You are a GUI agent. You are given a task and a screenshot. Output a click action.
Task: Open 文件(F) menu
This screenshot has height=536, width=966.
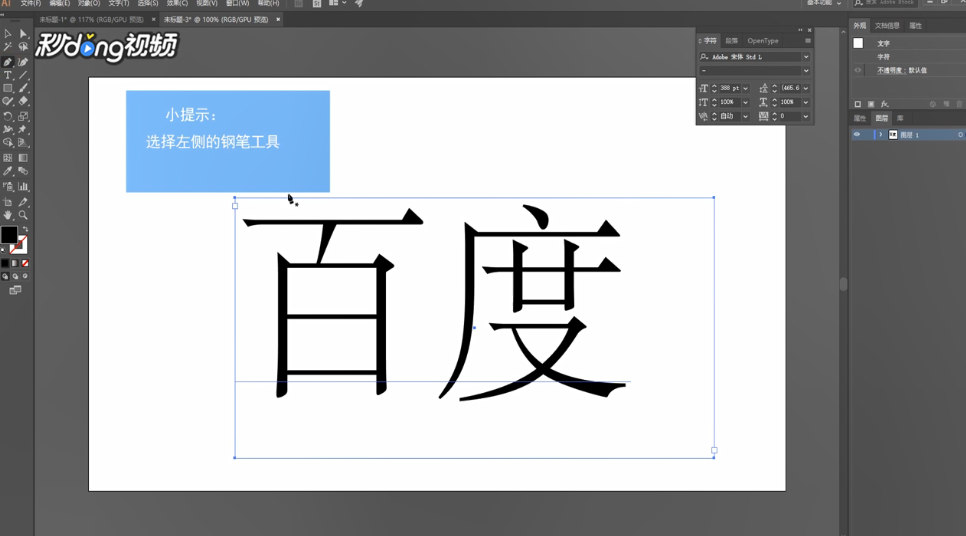pyautogui.click(x=31, y=3)
